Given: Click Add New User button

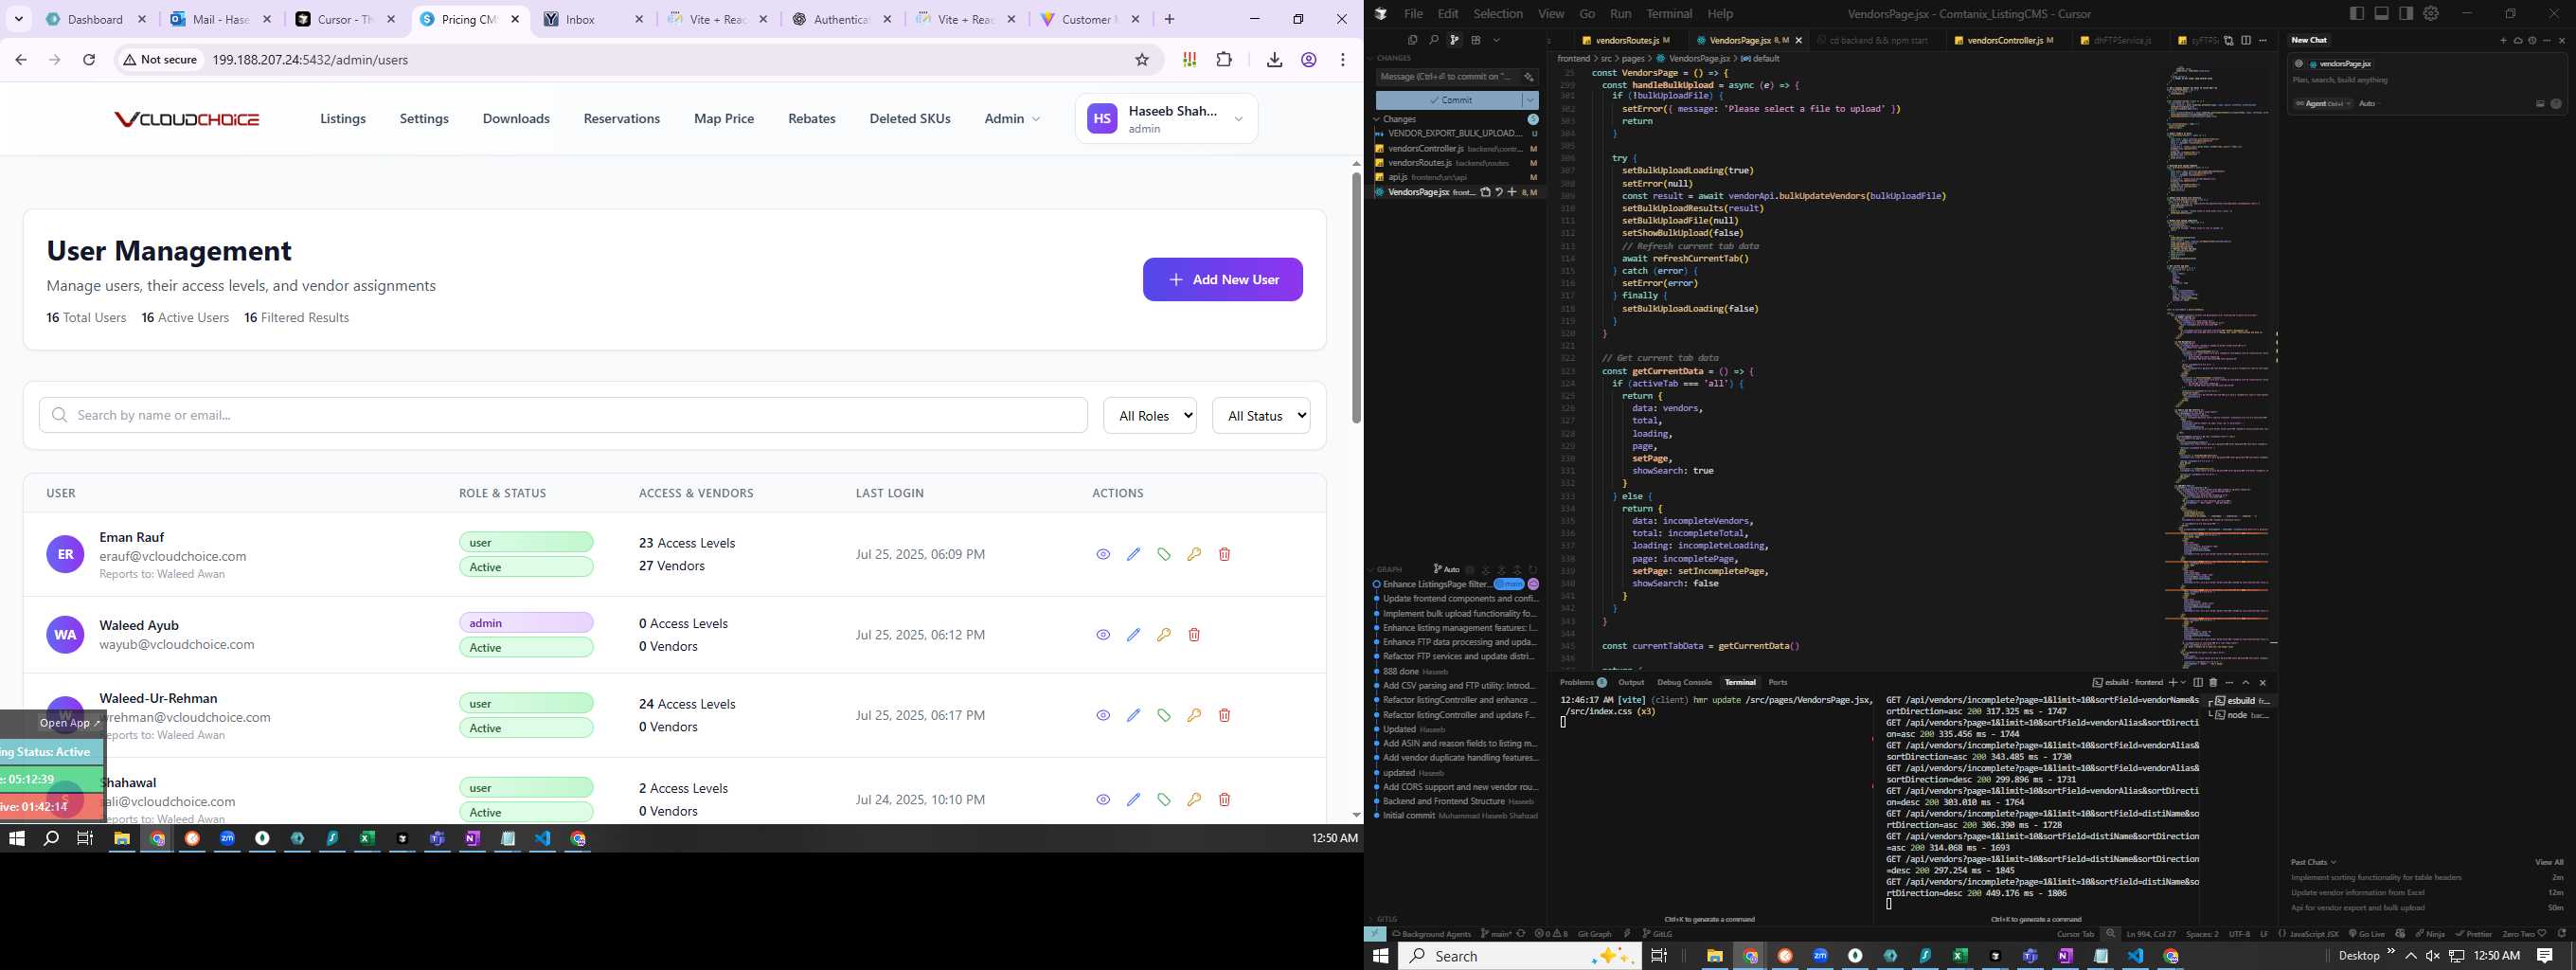Looking at the screenshot, I should [1223, 280].
